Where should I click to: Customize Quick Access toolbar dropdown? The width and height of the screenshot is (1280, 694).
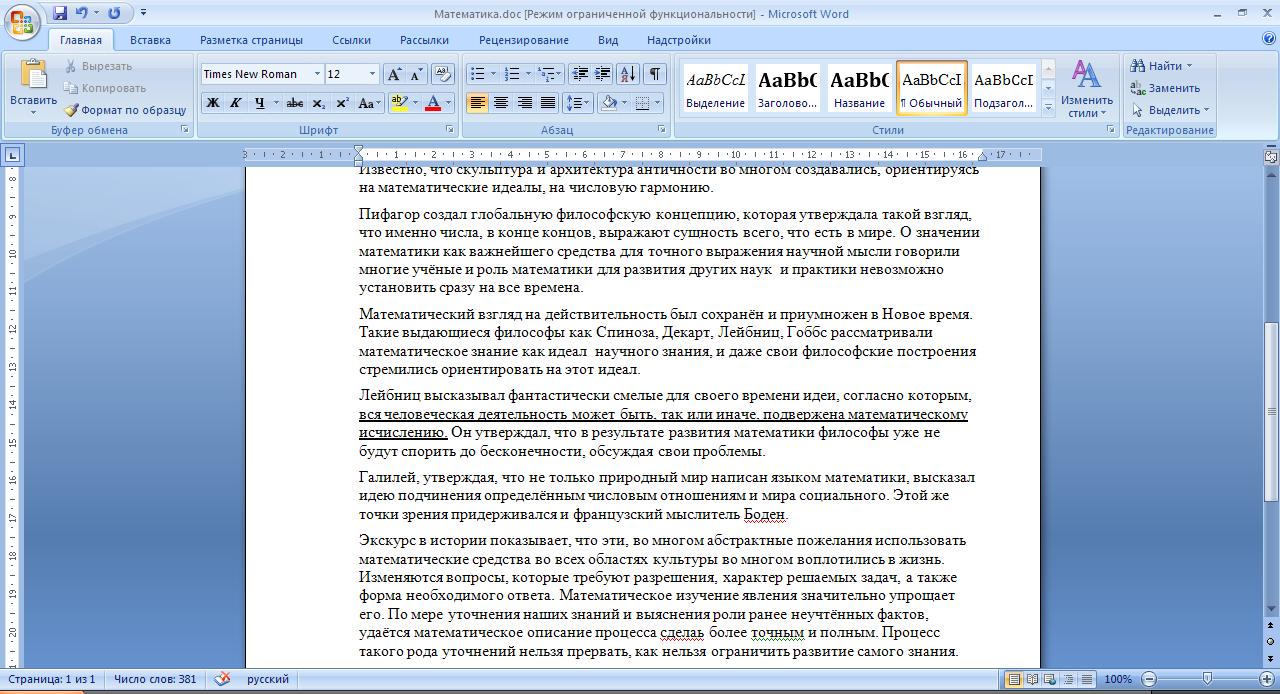point(143,14)
